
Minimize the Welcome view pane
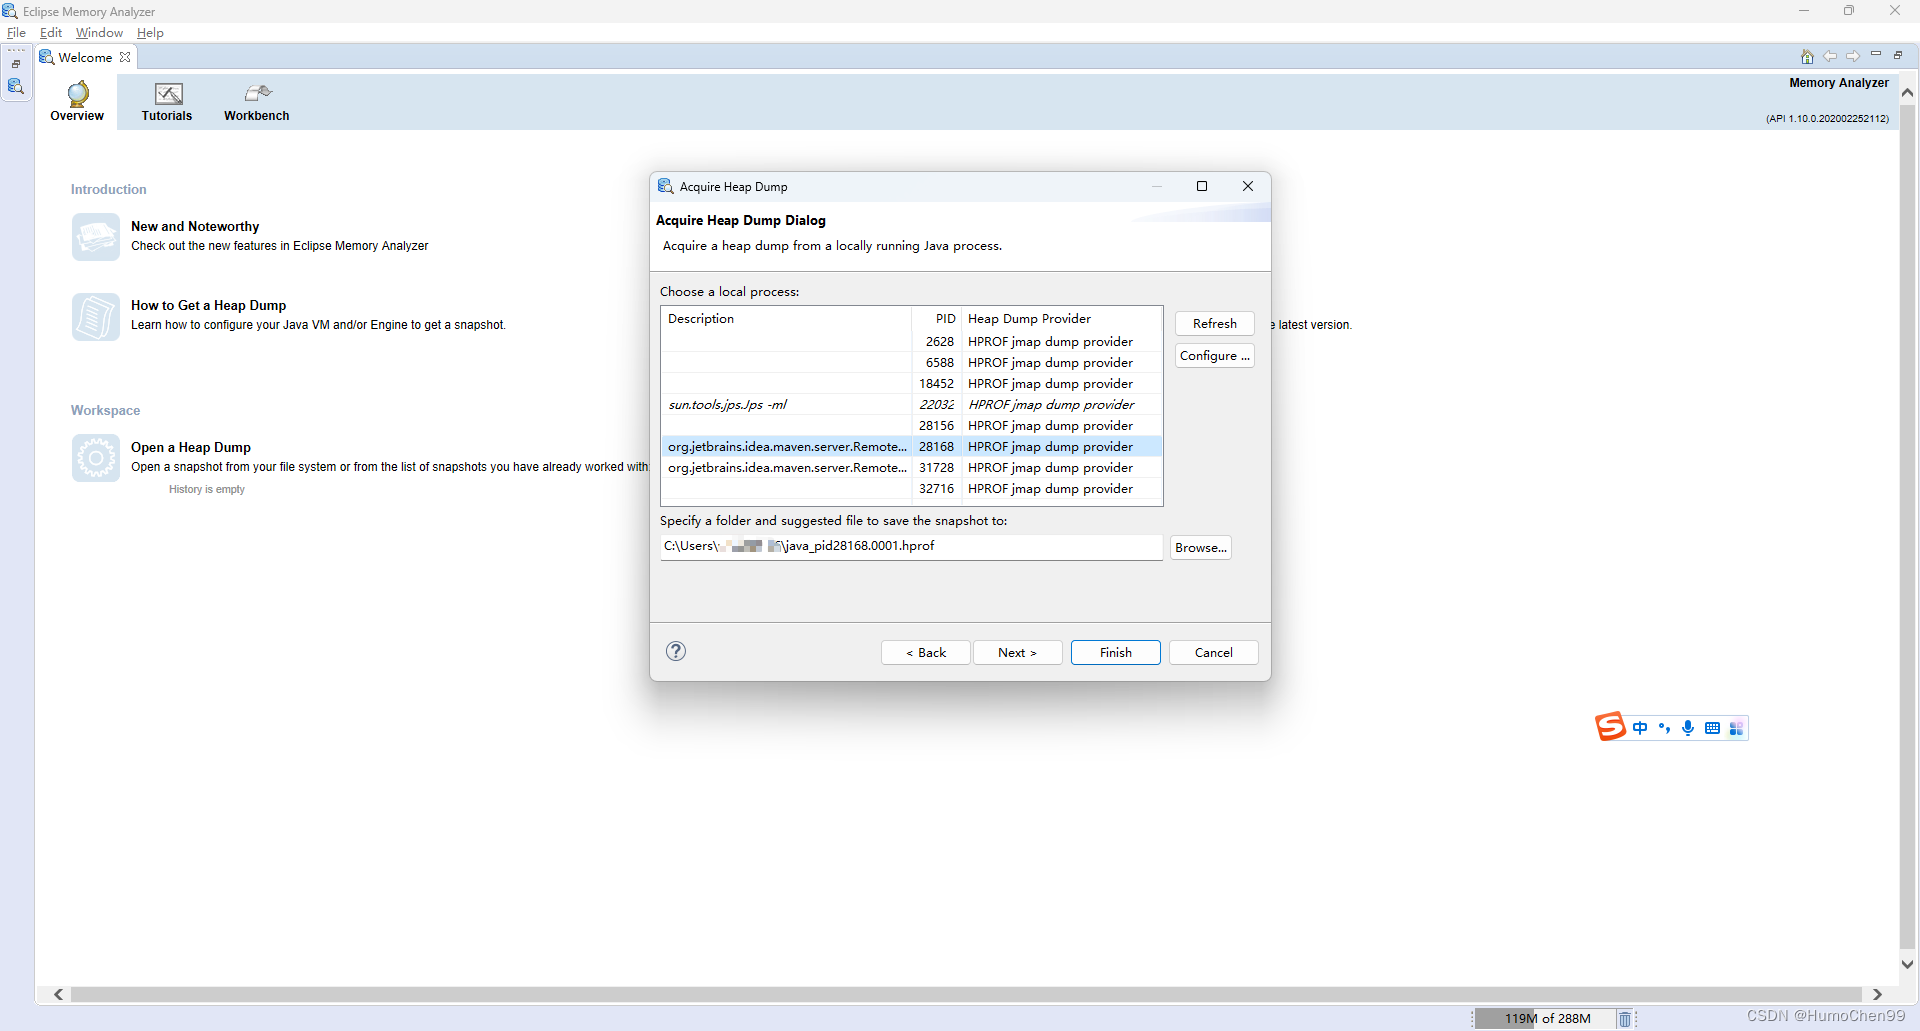(x=1876, y=55)
